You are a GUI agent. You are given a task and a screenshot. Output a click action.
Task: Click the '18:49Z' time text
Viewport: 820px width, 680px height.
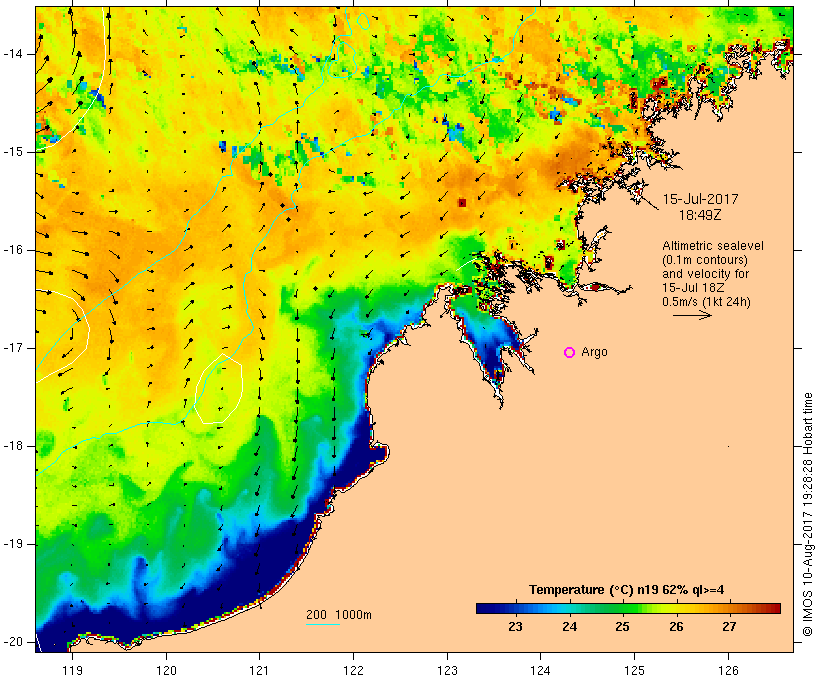click(700, 215)
